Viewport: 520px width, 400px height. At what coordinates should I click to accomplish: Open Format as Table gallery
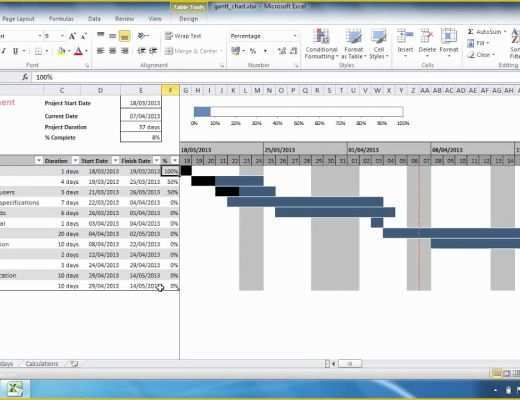click(x=354, y=44)
